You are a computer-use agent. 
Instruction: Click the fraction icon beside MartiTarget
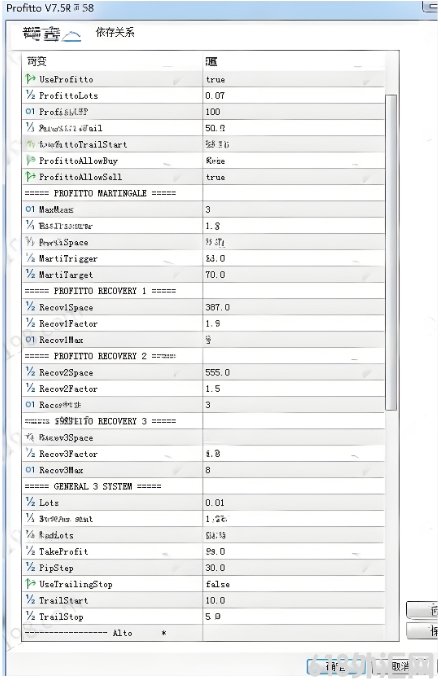(x=30, y=275)
